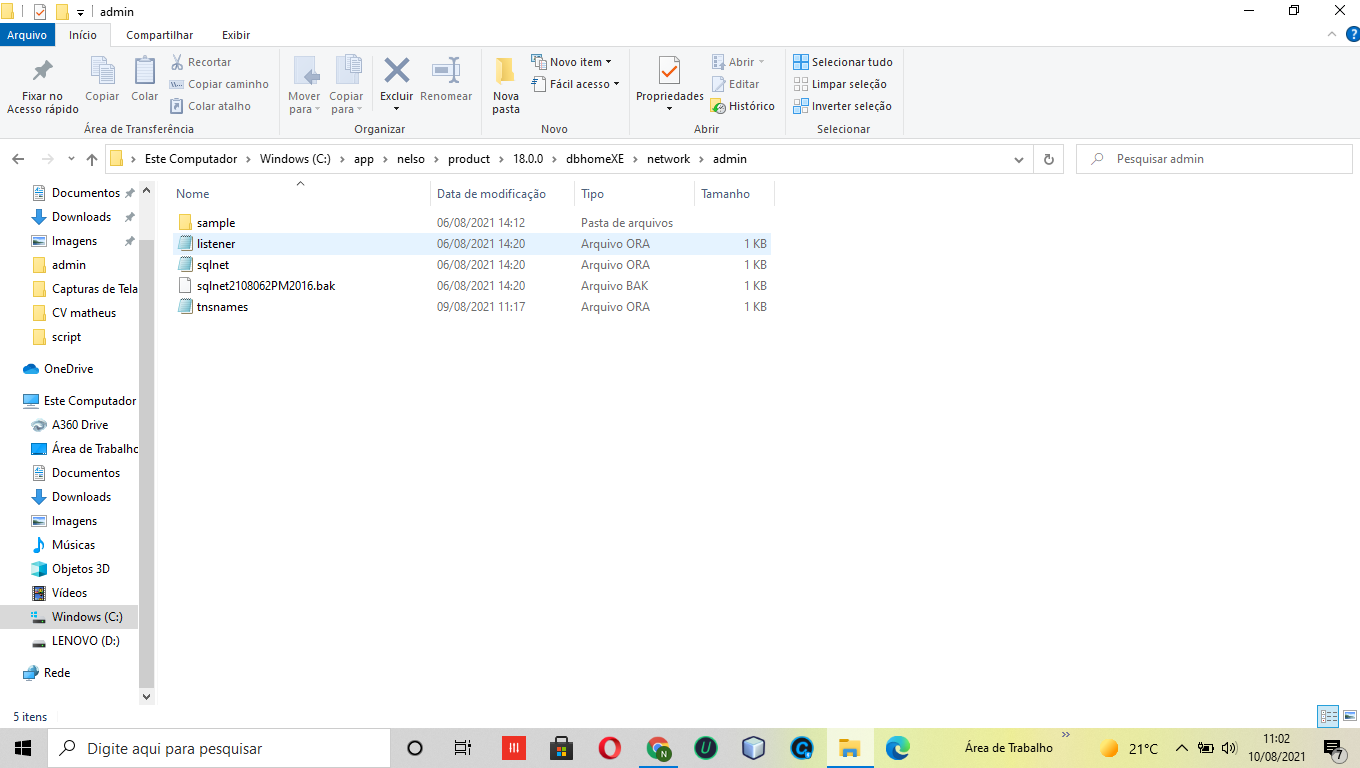Switch to large thumbnails view icon

coord(1349,716)
